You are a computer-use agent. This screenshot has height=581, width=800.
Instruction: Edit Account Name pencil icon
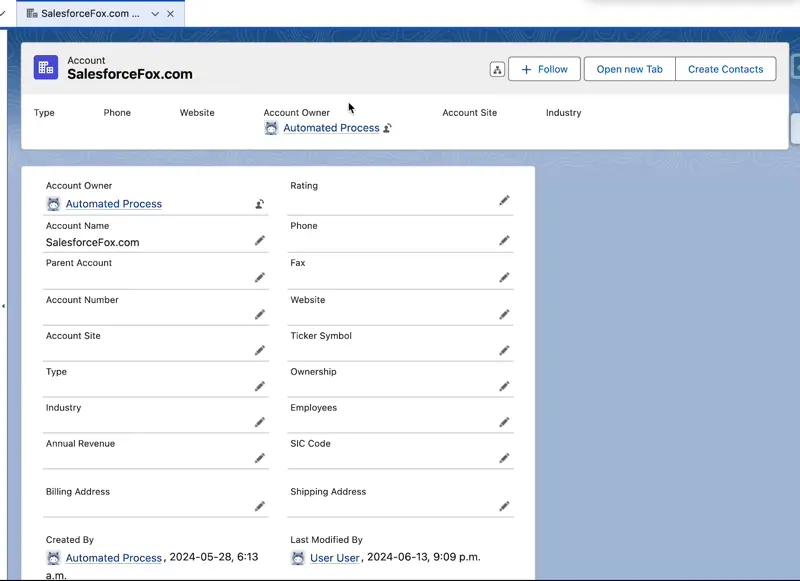260,240
